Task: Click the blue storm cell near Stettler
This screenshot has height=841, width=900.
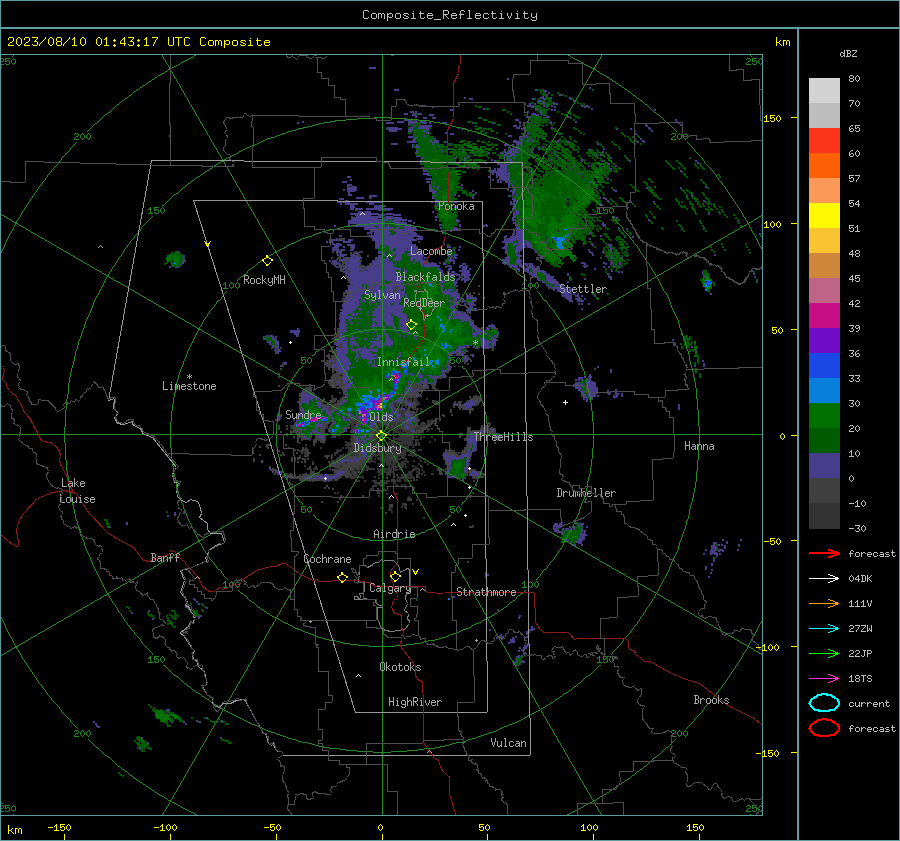Action: tap(558, 242)
